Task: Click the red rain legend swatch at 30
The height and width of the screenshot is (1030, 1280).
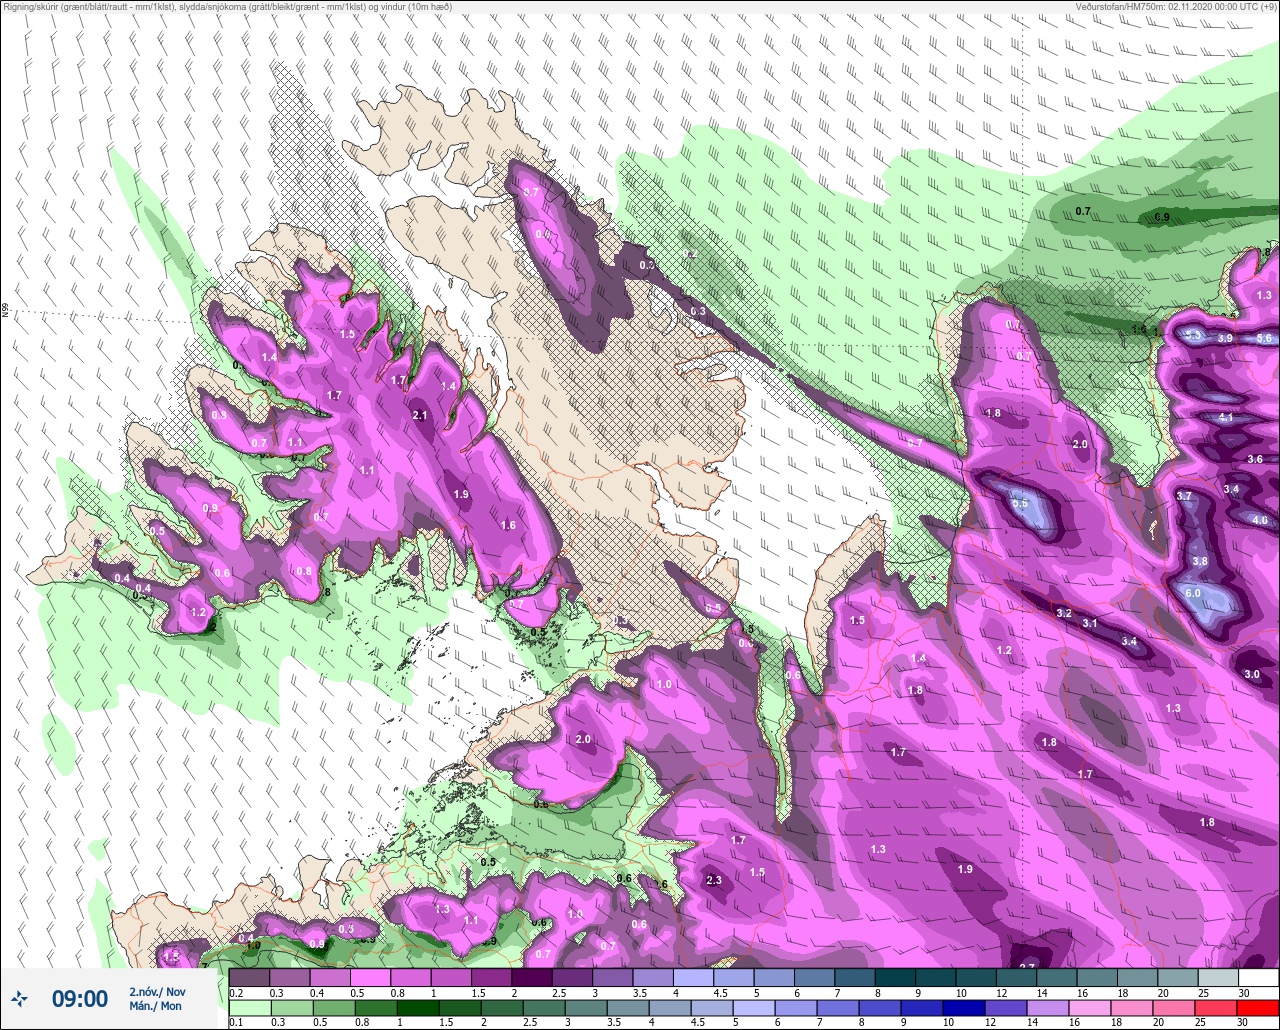Action: (x=1258, y=1008)
